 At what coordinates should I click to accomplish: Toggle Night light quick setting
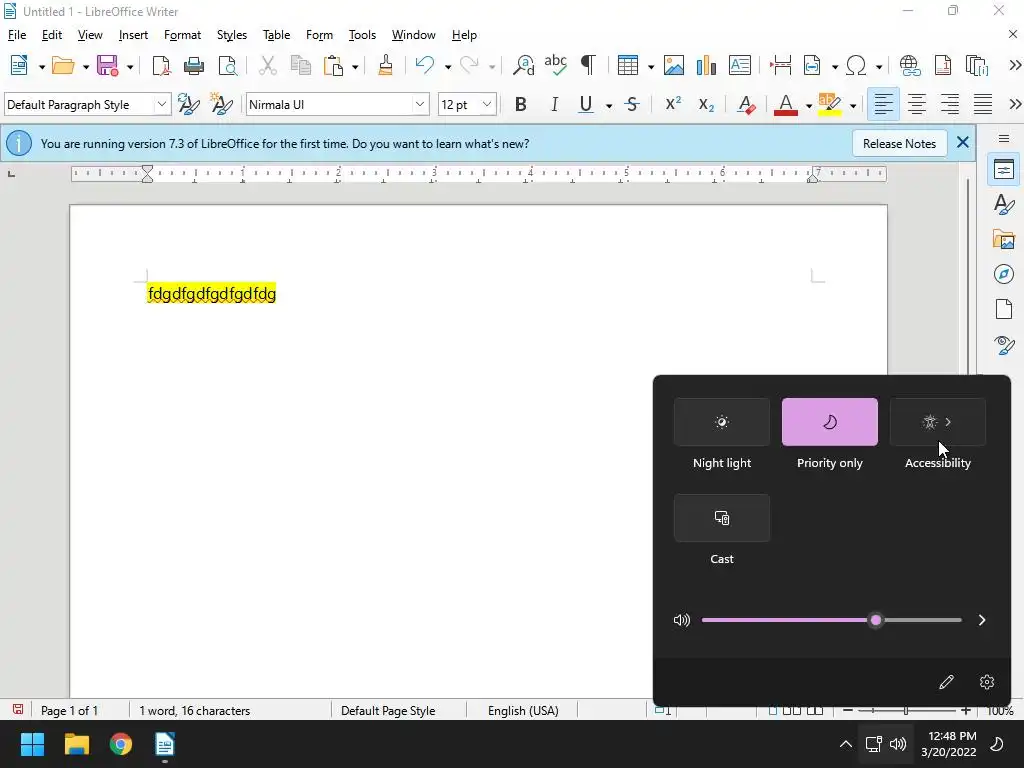pyautogui.click(x=722, y=422)
